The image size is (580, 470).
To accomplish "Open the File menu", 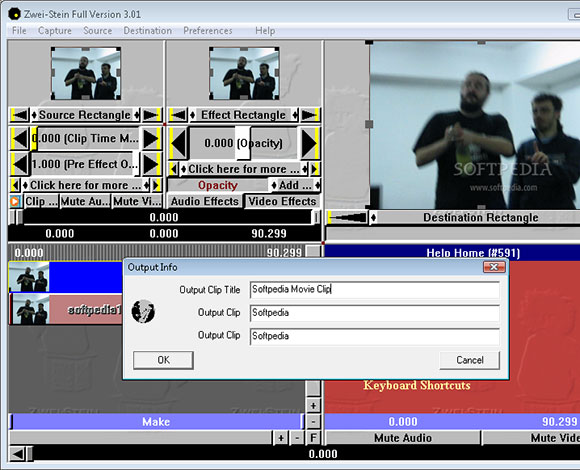I will [19, 31].
